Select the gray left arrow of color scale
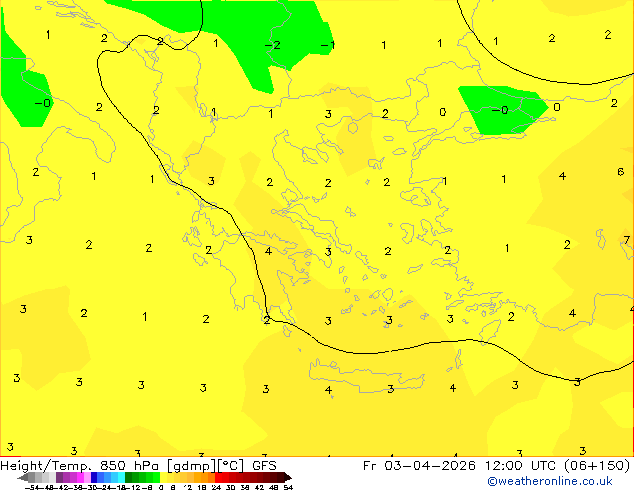634x490 pixels. [23, 477]
